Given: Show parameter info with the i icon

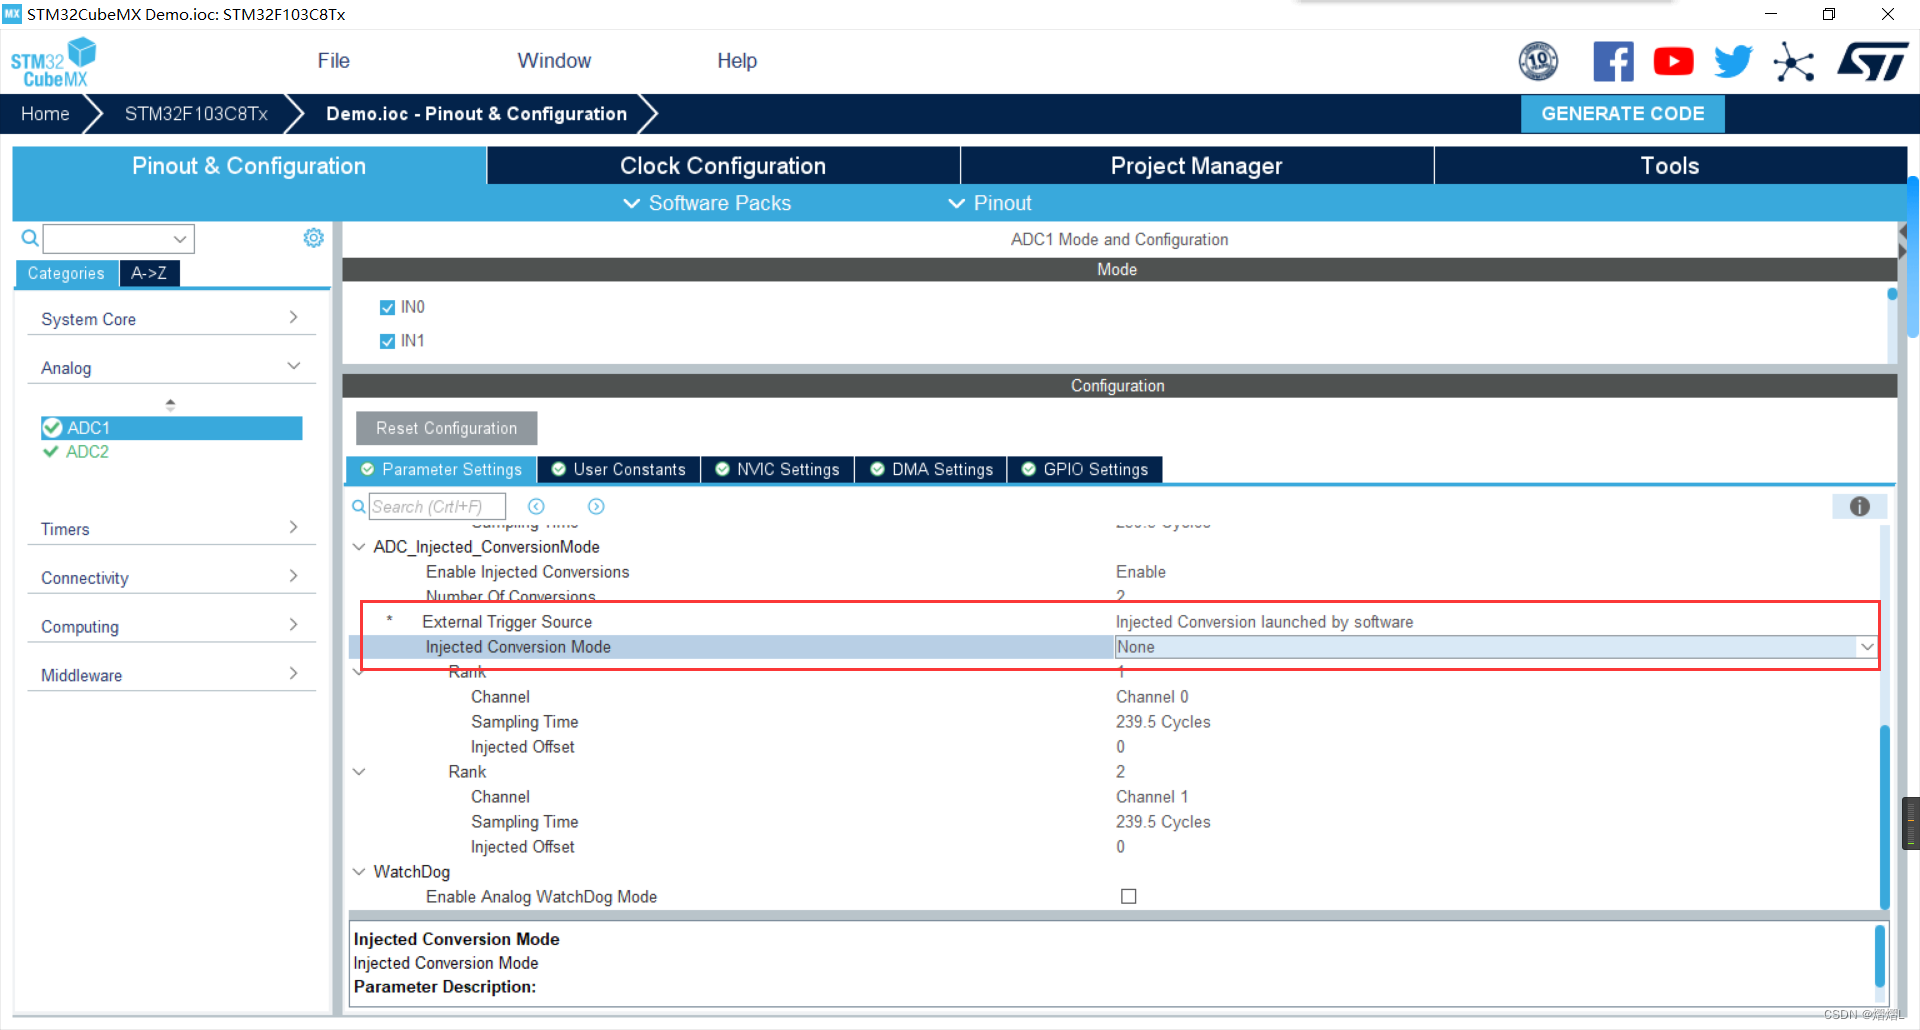Looking at the screenshot, I should pos(1860,507).
